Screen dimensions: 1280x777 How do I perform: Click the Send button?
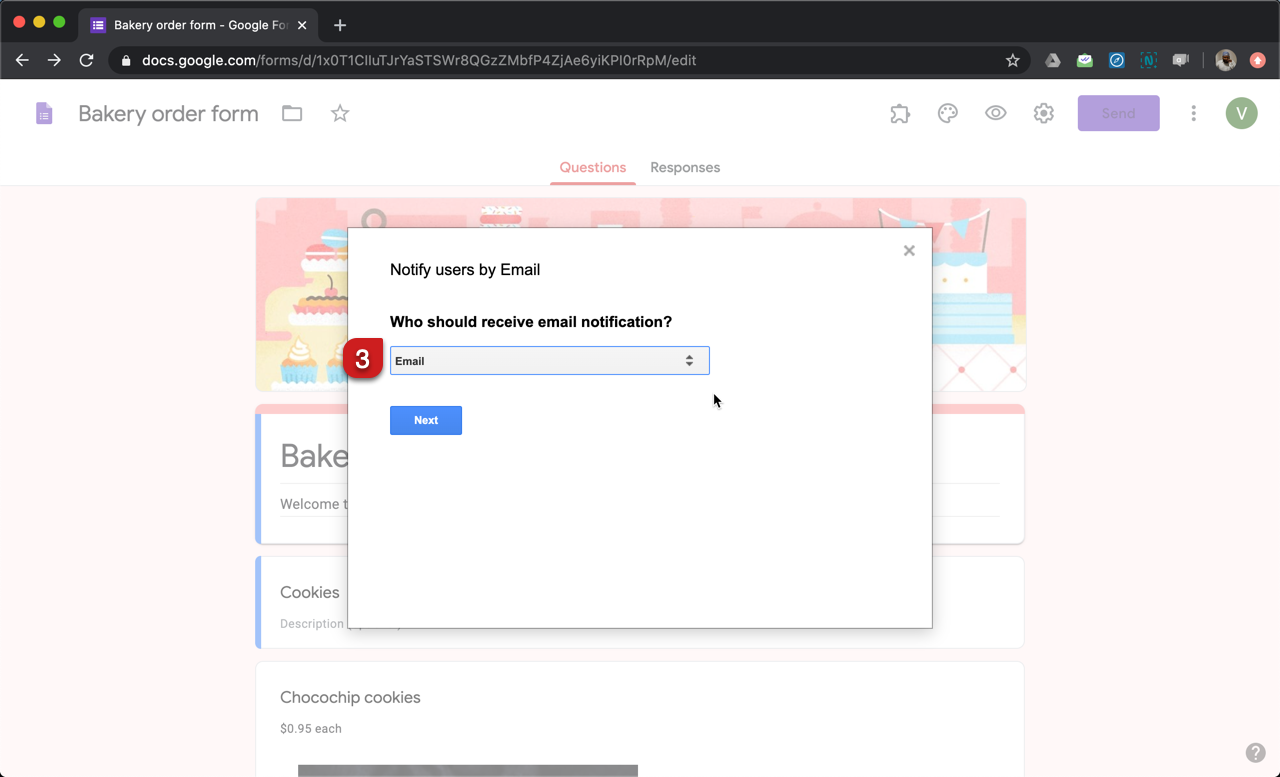1118,113
